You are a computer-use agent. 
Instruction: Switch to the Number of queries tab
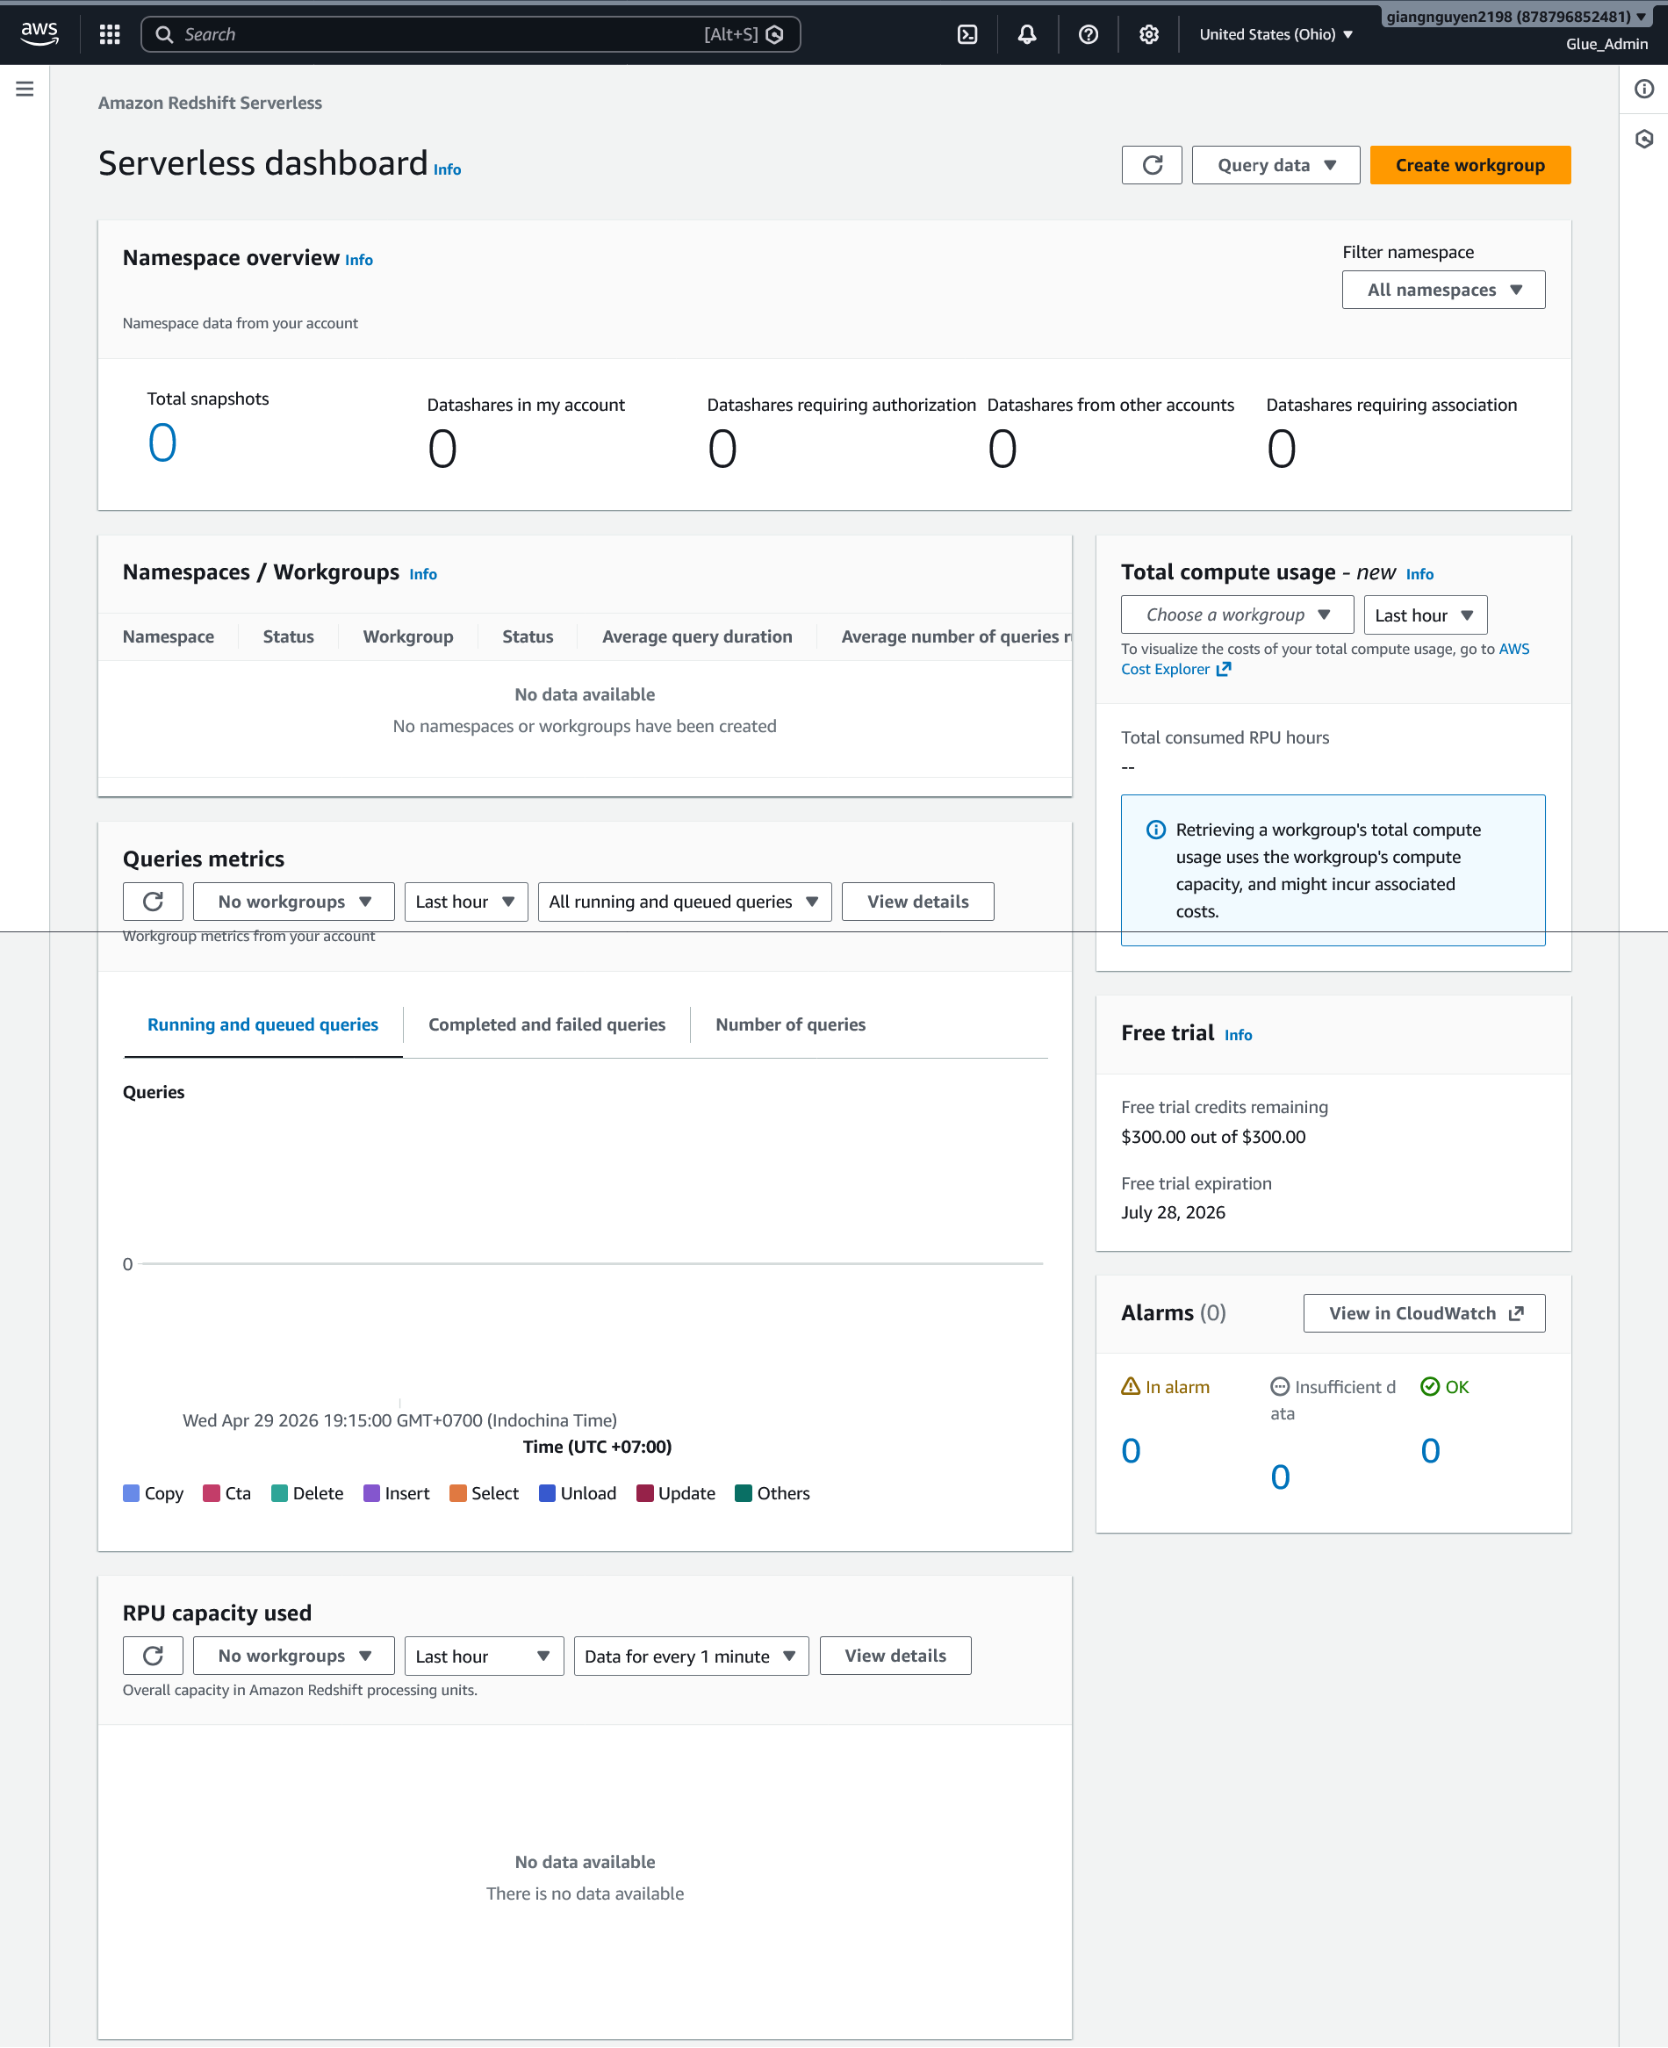pyautogui.click(x=790, y=1024)
